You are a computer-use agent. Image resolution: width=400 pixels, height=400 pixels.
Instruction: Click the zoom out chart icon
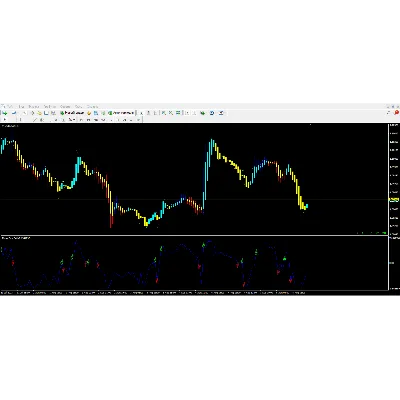tap(171, 113)
